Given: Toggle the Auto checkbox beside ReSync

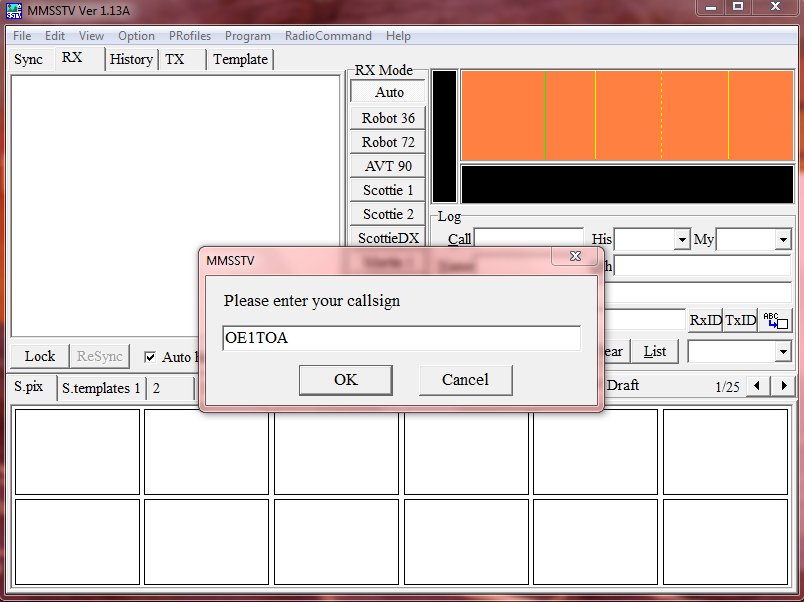Looking at the screenshot, I should coord(150,357).
